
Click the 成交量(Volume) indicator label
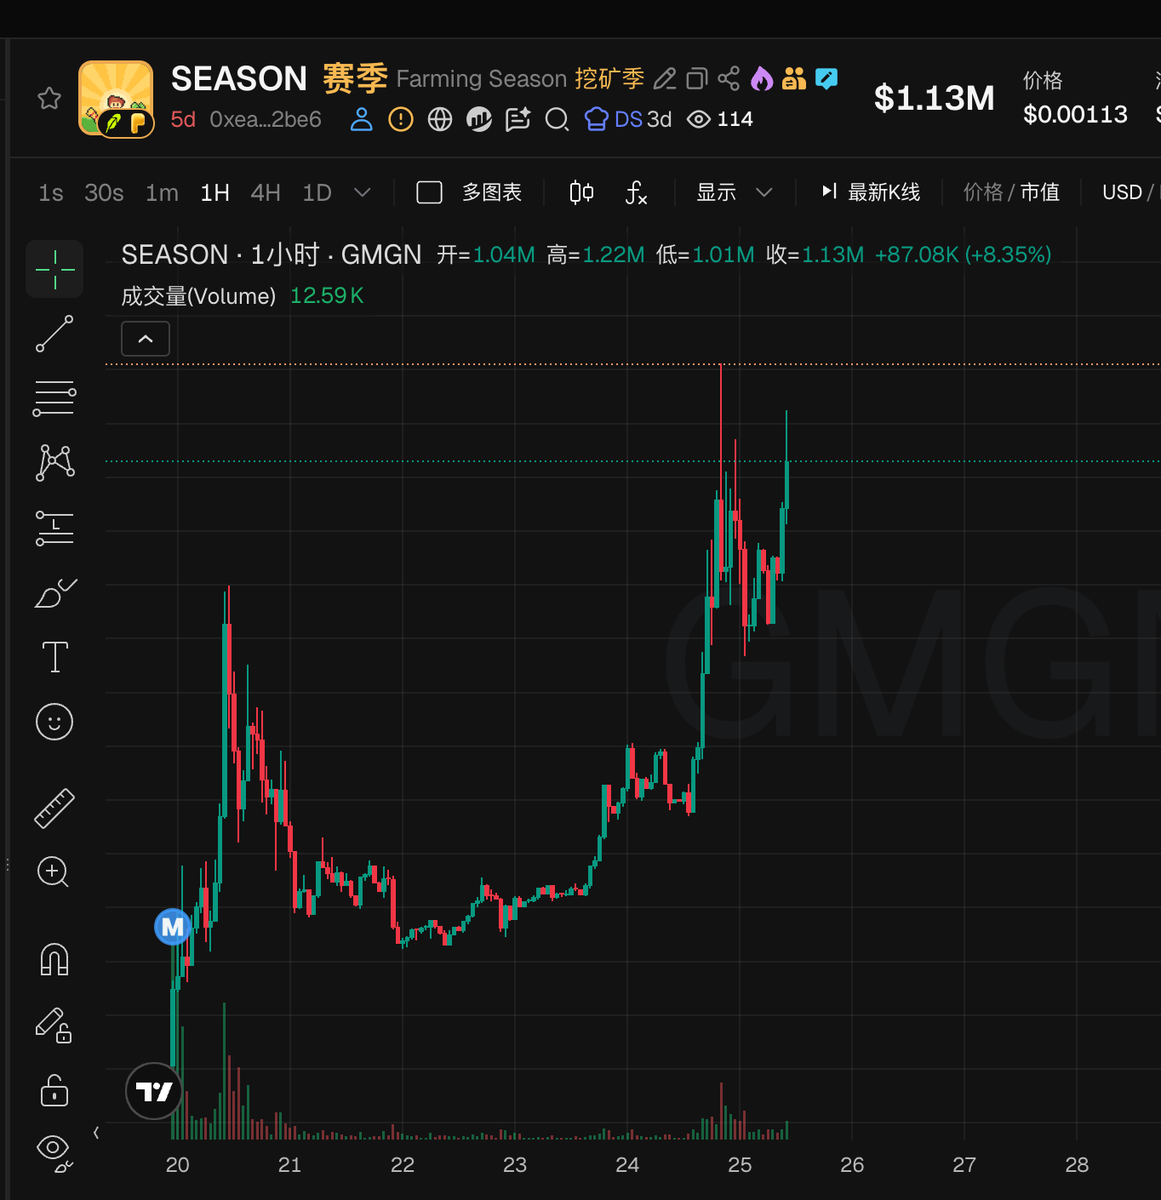tap(198, 296)
